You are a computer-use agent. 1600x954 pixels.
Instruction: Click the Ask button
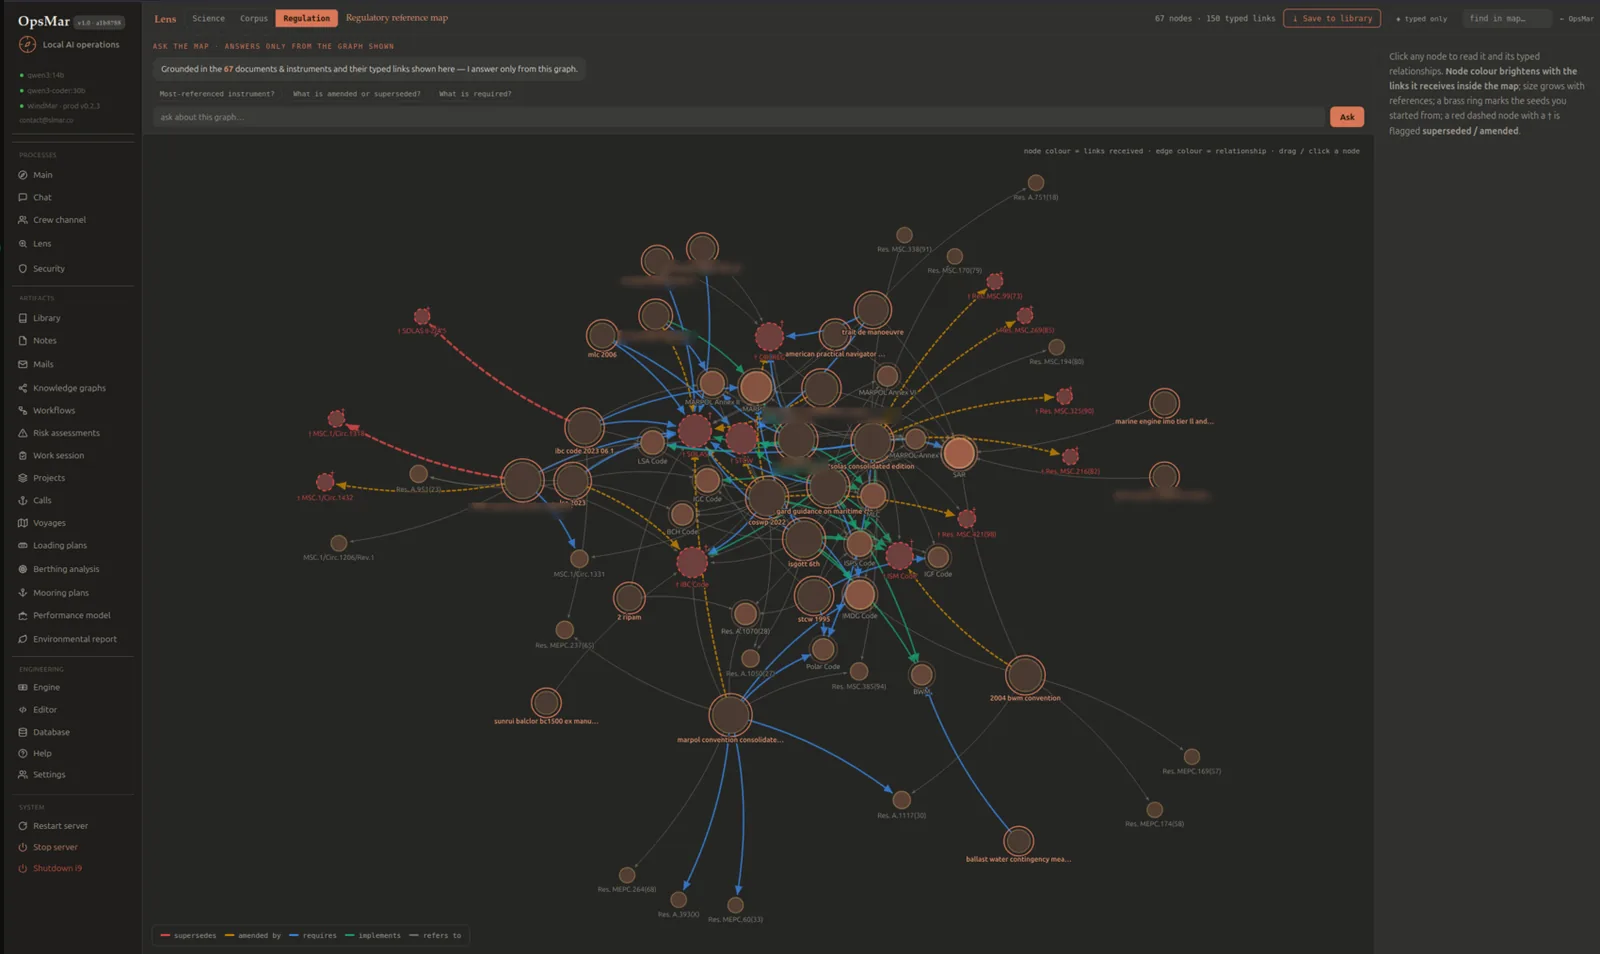pyautogui.click(x=1347, y=117)
